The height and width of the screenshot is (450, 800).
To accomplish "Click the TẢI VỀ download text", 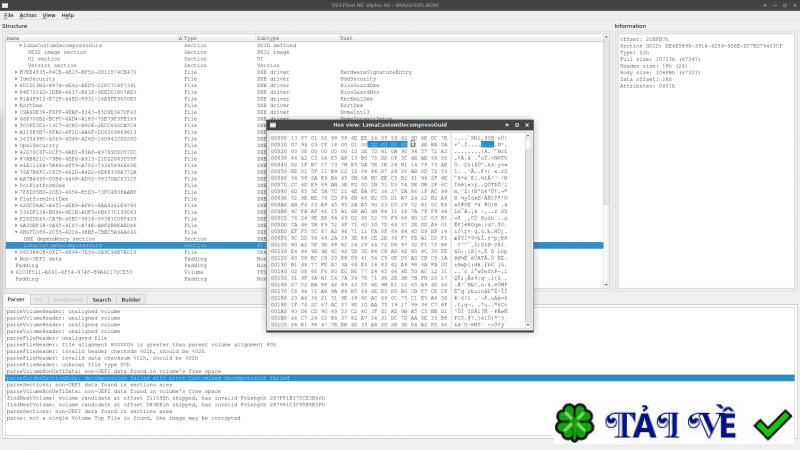I will (x=681, y=424).
